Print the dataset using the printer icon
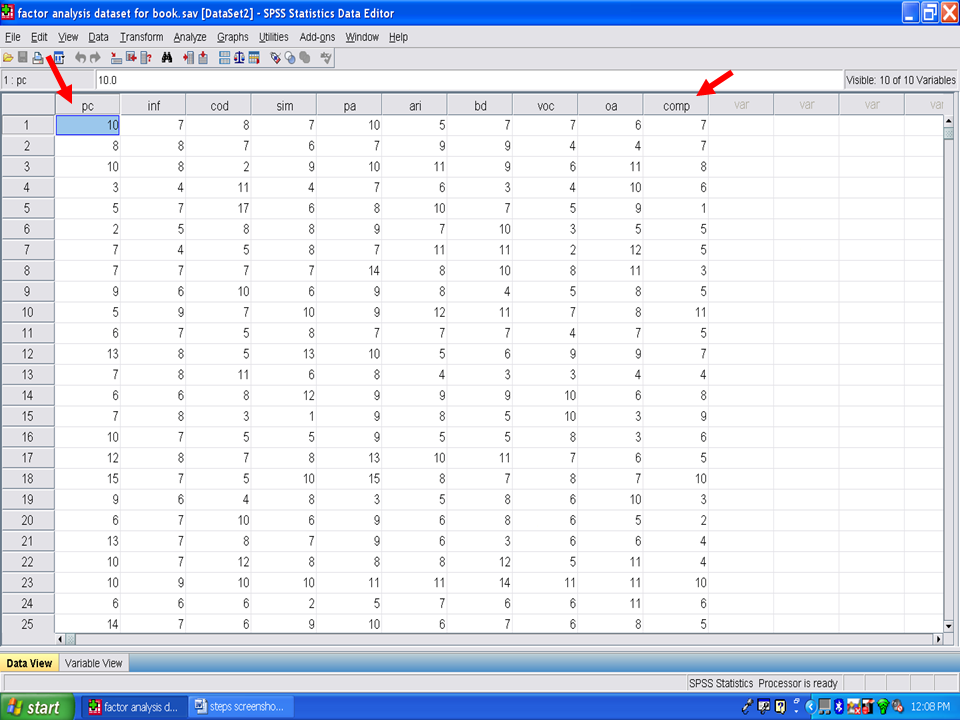The image size is (960, 720). pos(38,58)
